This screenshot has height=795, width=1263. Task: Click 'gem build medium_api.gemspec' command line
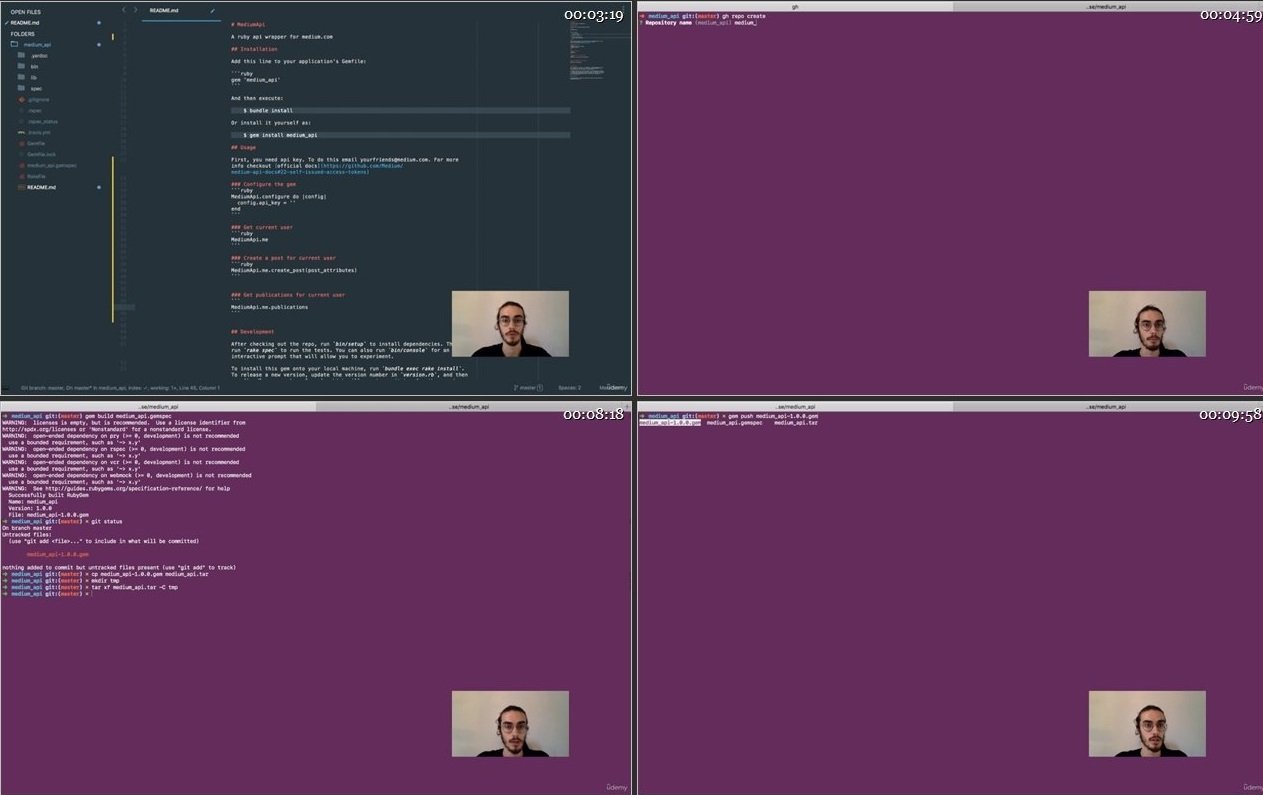[127, 416]
